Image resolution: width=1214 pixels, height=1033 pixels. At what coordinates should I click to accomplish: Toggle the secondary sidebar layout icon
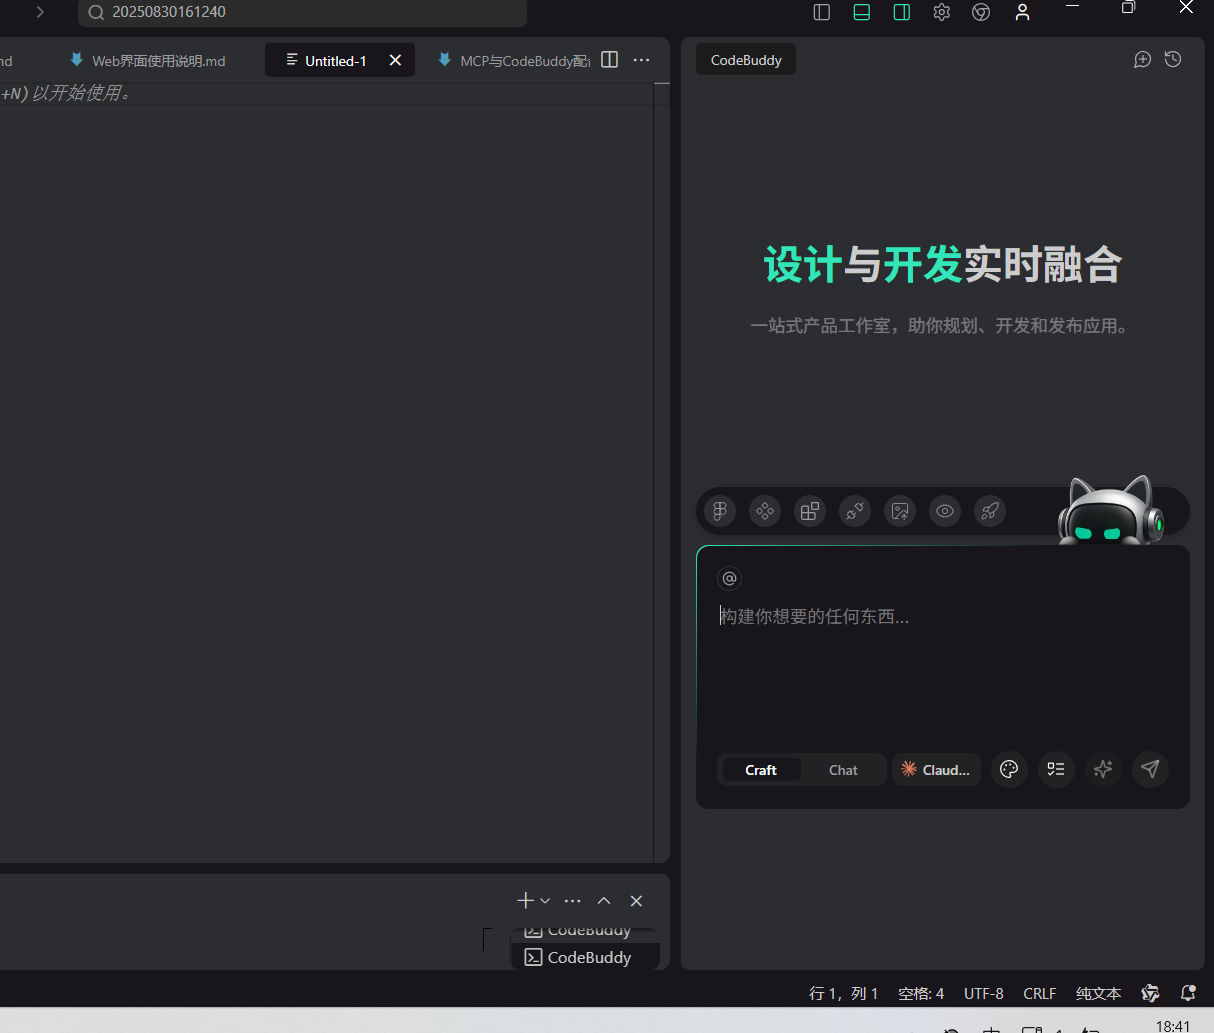902,12
